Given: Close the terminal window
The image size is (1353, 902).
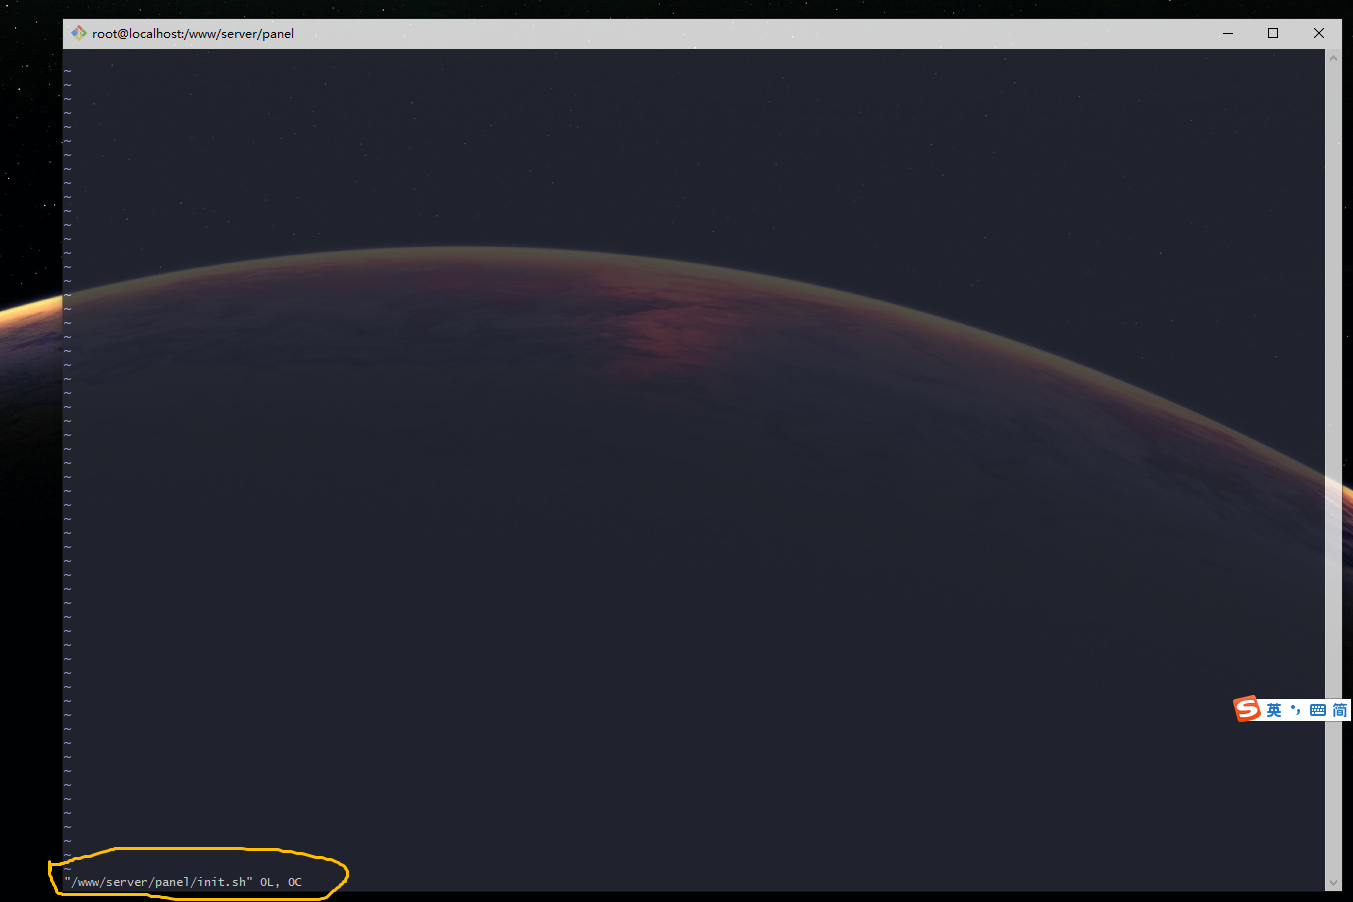Looking at the screenshot, I should point(1319,33).
